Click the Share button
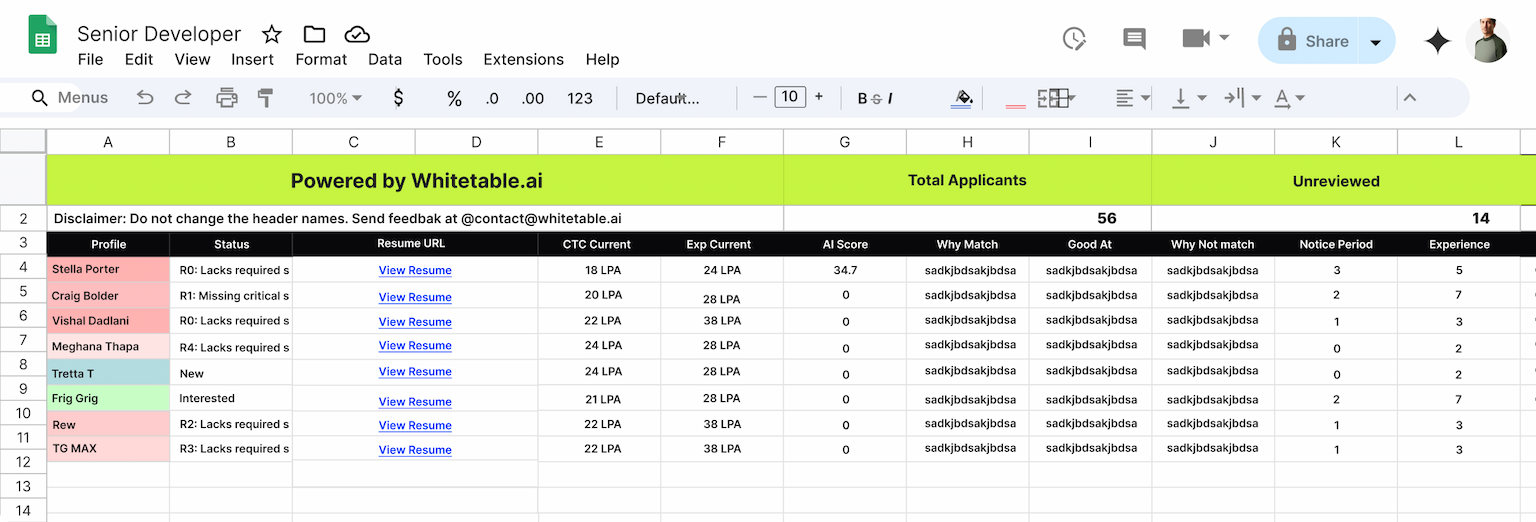The height and width of the screenshot is (522, 1536). click(1313, 41)
